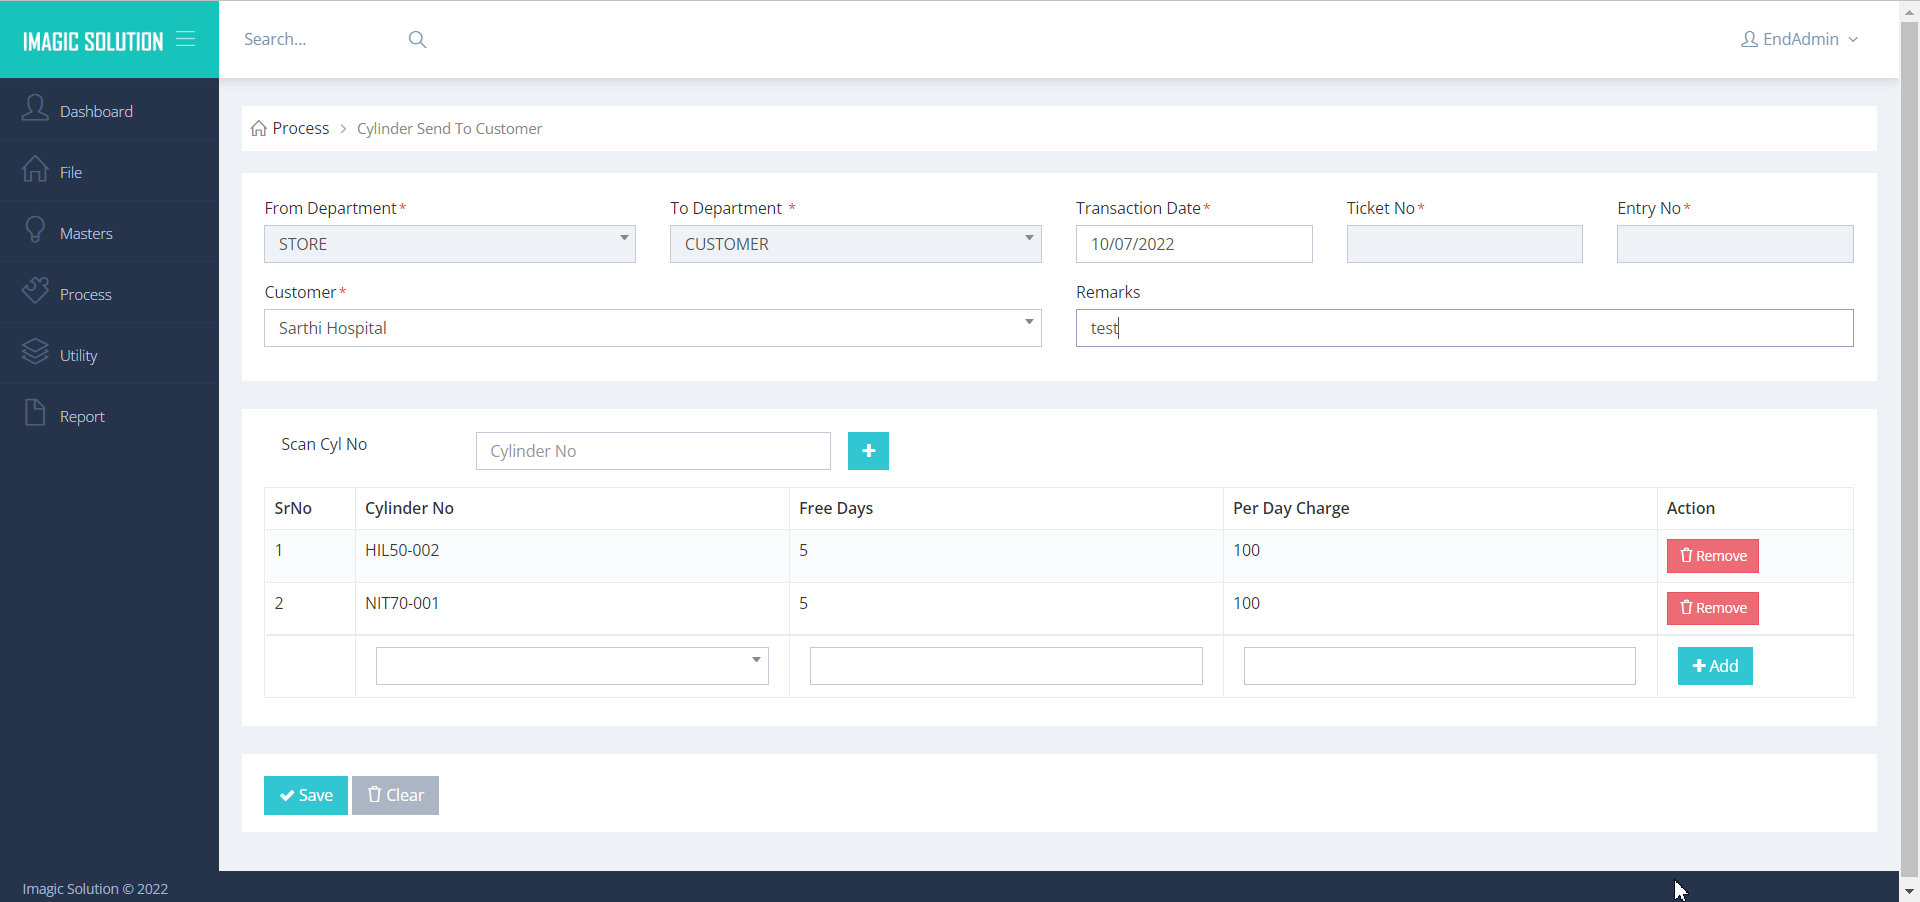Open the Dashboard menu item

109,110
